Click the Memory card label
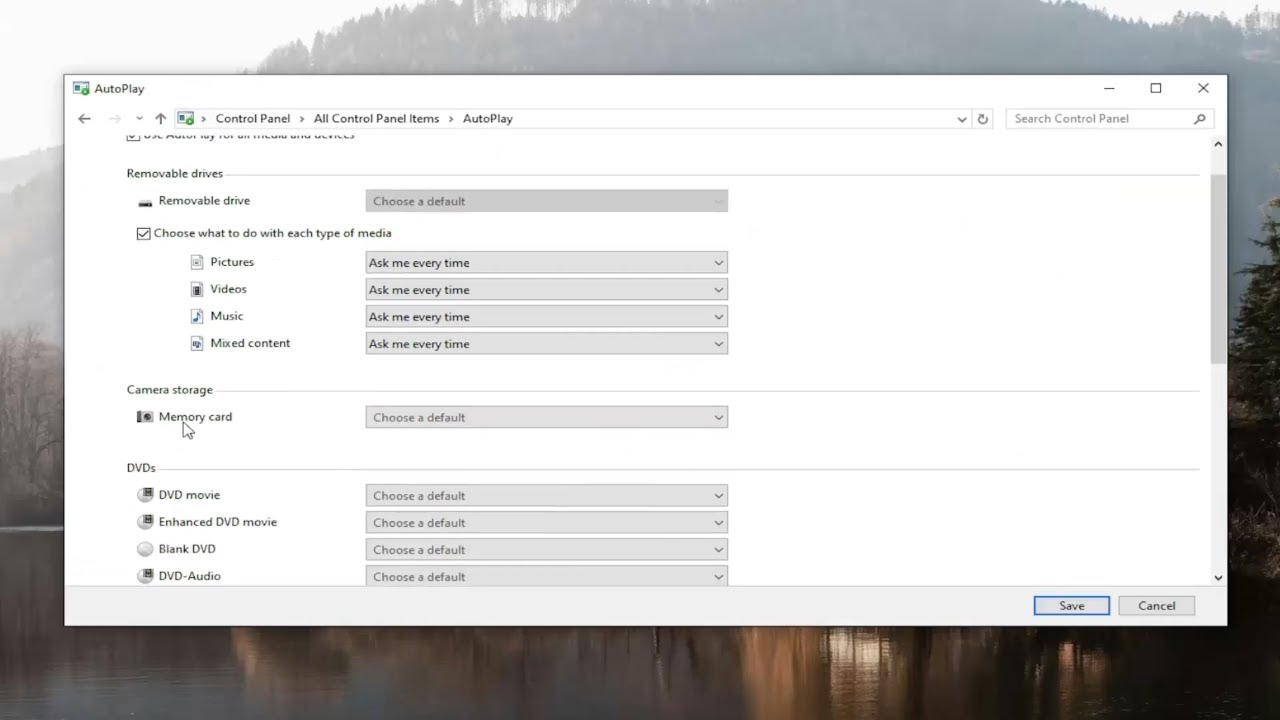 coord(195,417)
